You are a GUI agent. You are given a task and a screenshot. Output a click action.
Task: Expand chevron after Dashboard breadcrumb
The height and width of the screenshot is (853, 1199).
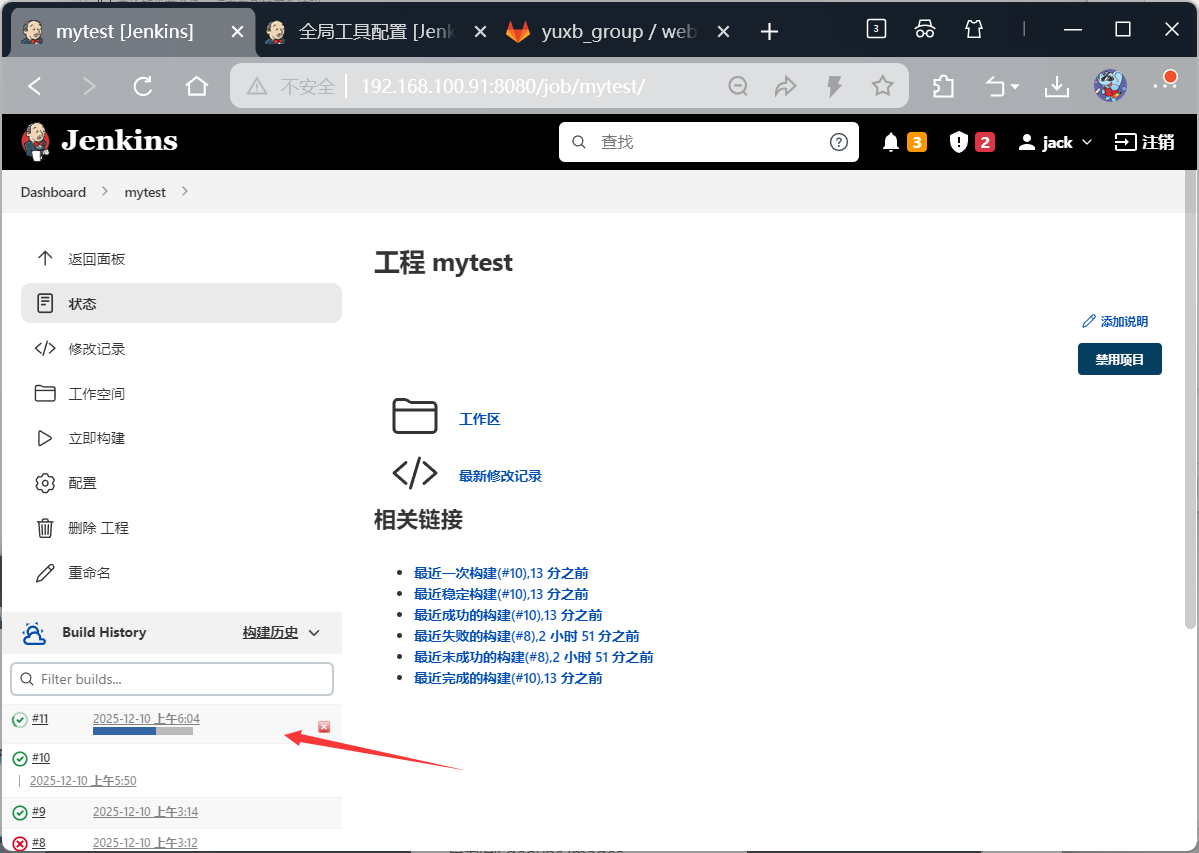pyautogui.click(x=105, y=191)
